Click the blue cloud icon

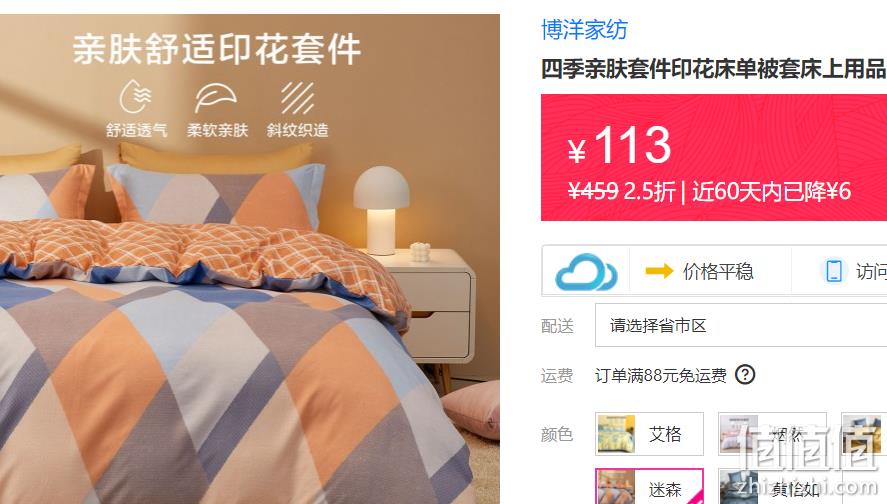click(x=586, y=271)
